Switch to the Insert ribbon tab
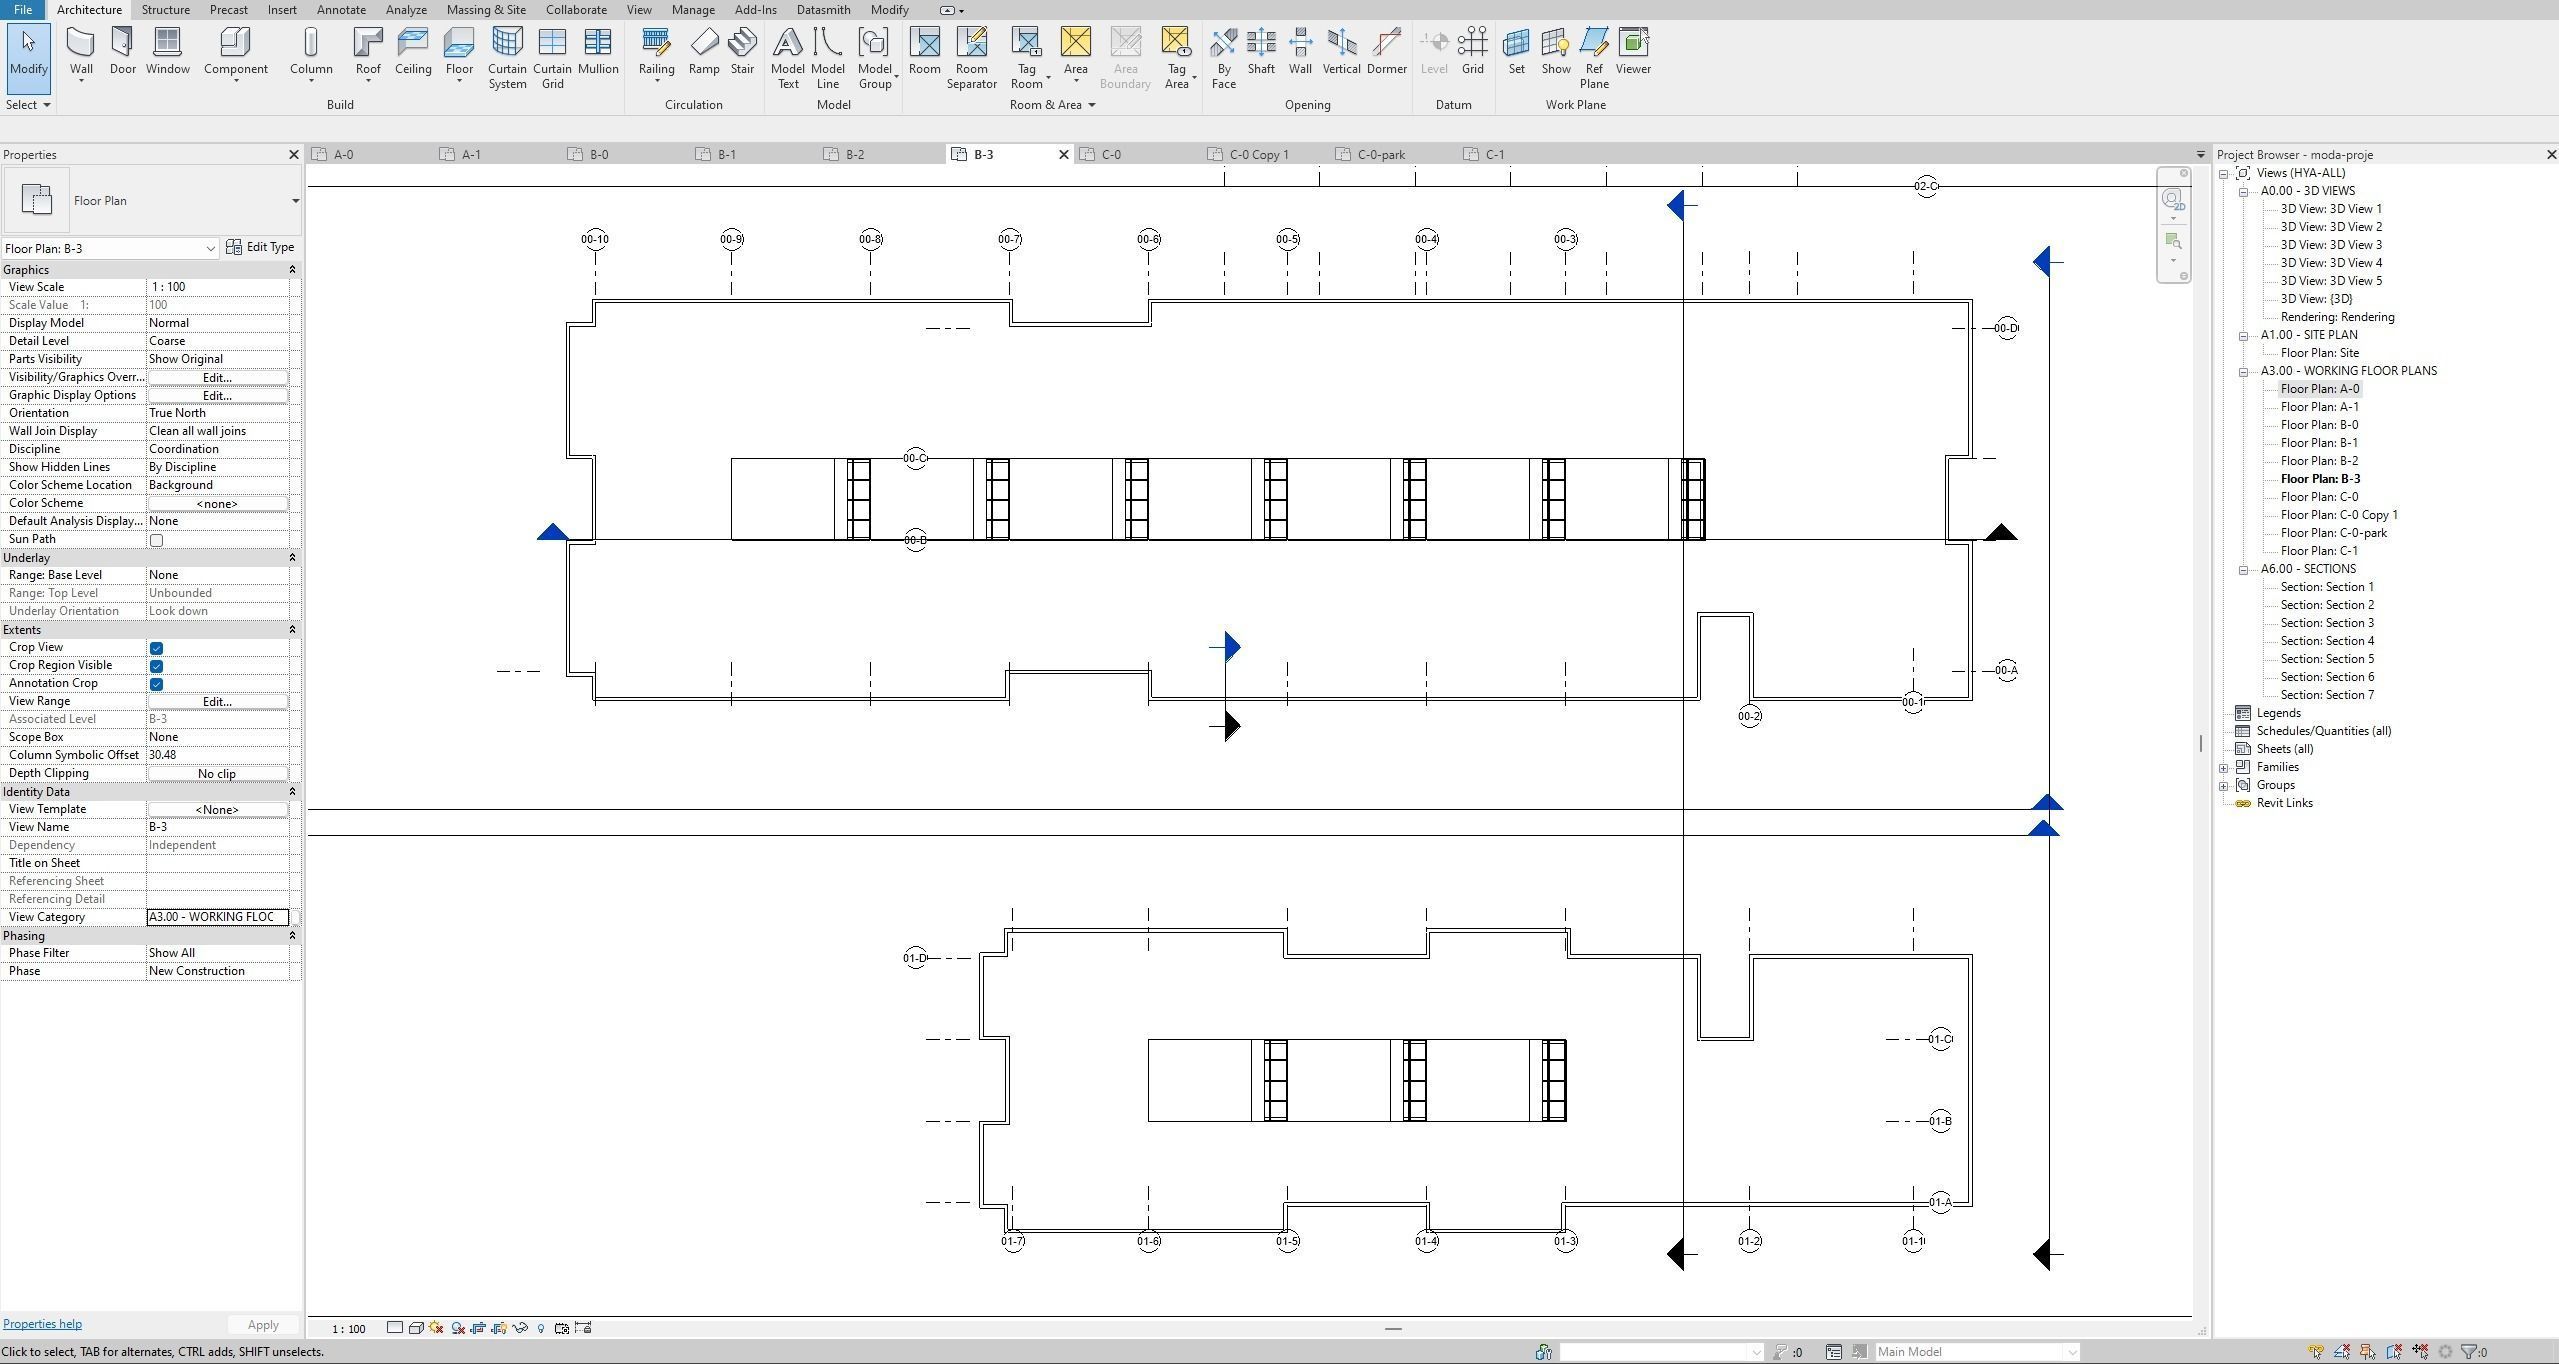2559x1364 pixels. (281, 9)
